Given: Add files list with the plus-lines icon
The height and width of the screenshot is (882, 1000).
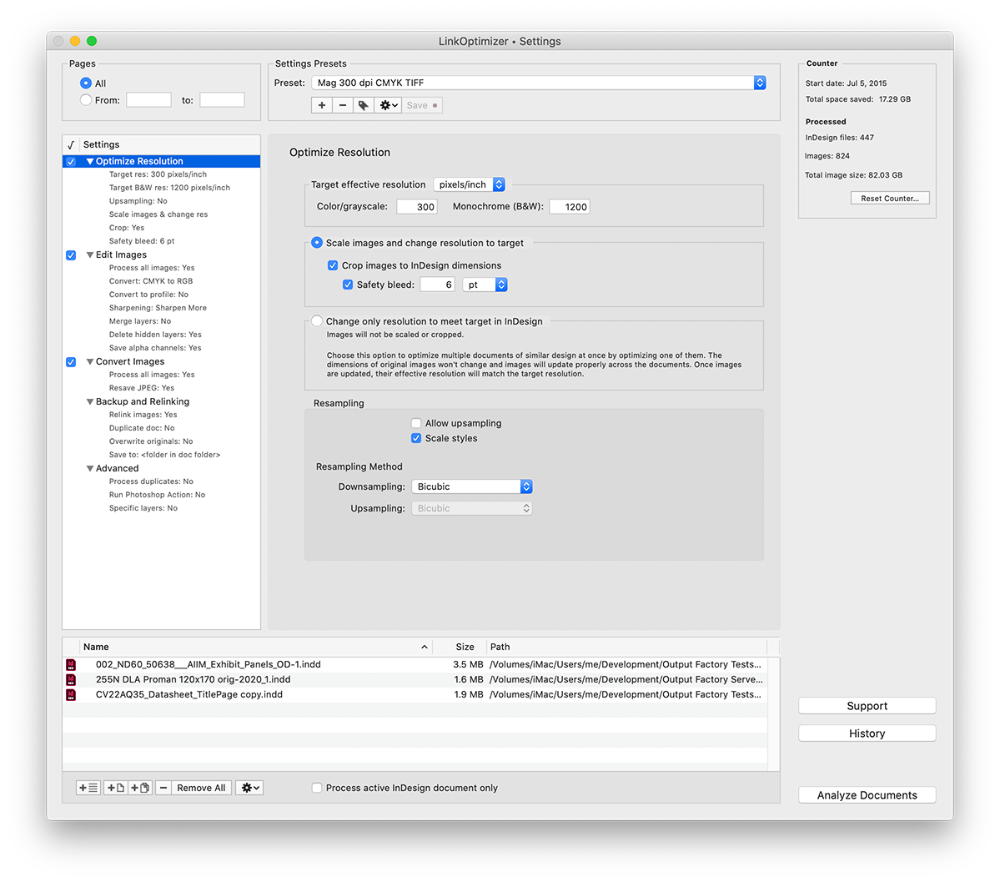Looking at the screenshot, I should click(x=88, y=788).
